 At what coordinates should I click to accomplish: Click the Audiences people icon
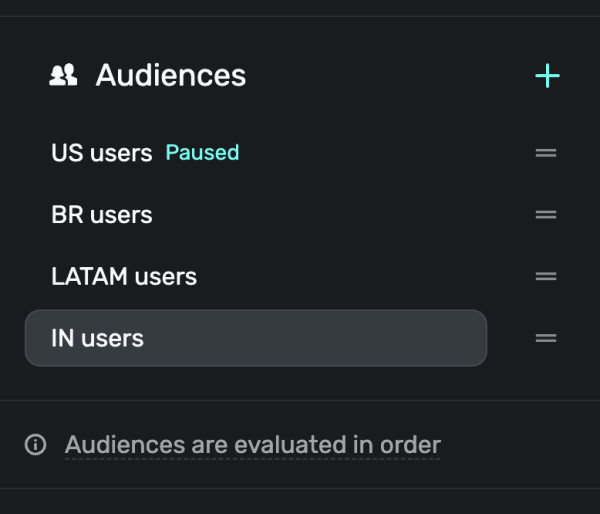63,75
